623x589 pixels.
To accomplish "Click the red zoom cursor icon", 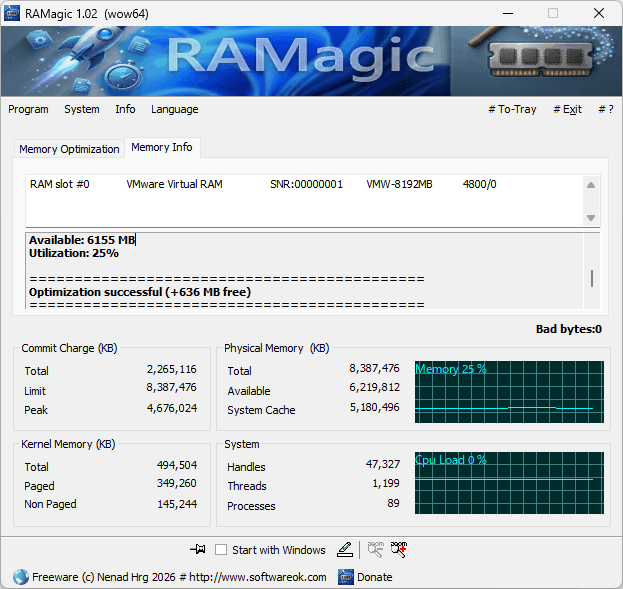I will click(399, 549).
